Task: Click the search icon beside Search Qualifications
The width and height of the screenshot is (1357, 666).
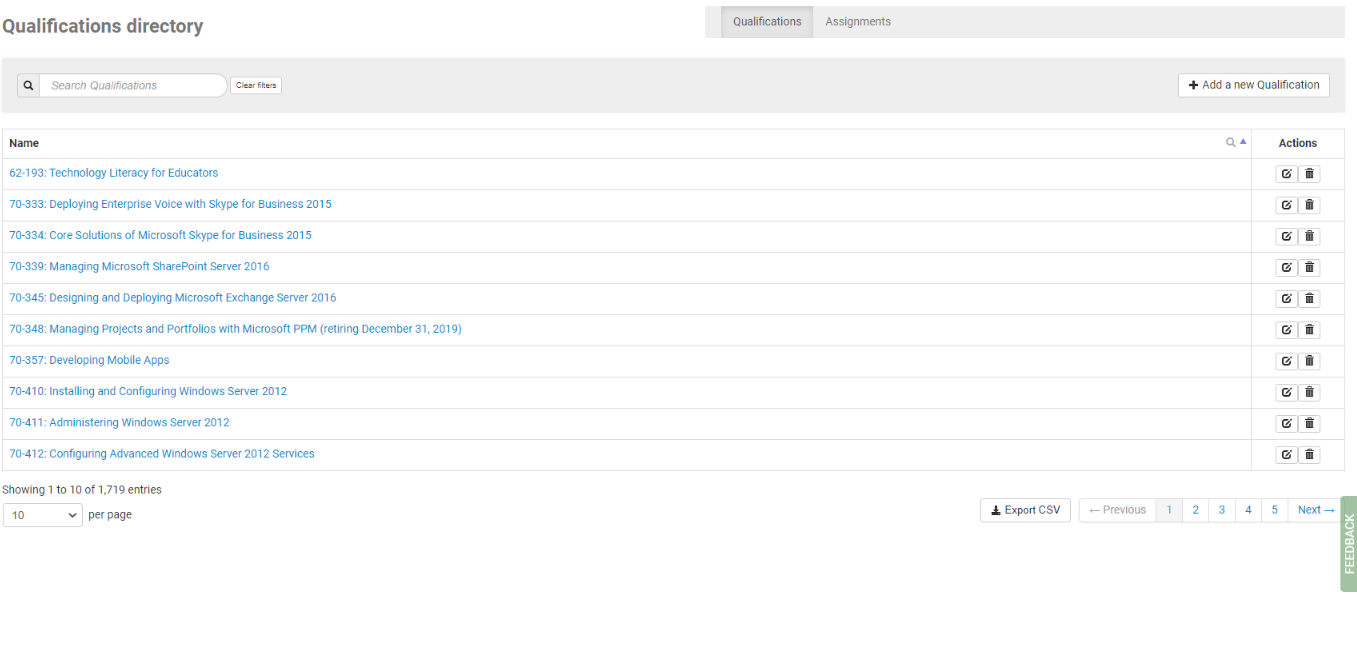Action: pyautogui.click(x=28, y=86)
